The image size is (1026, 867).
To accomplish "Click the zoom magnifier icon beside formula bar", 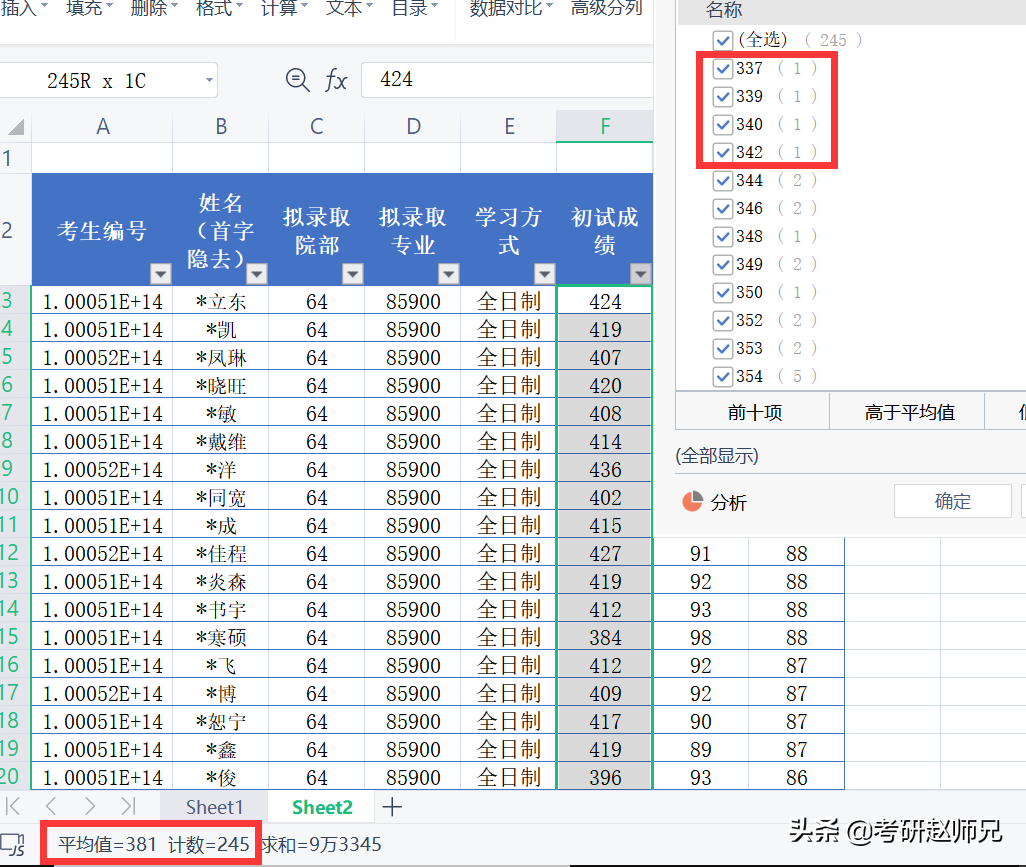I will point(297,80).
